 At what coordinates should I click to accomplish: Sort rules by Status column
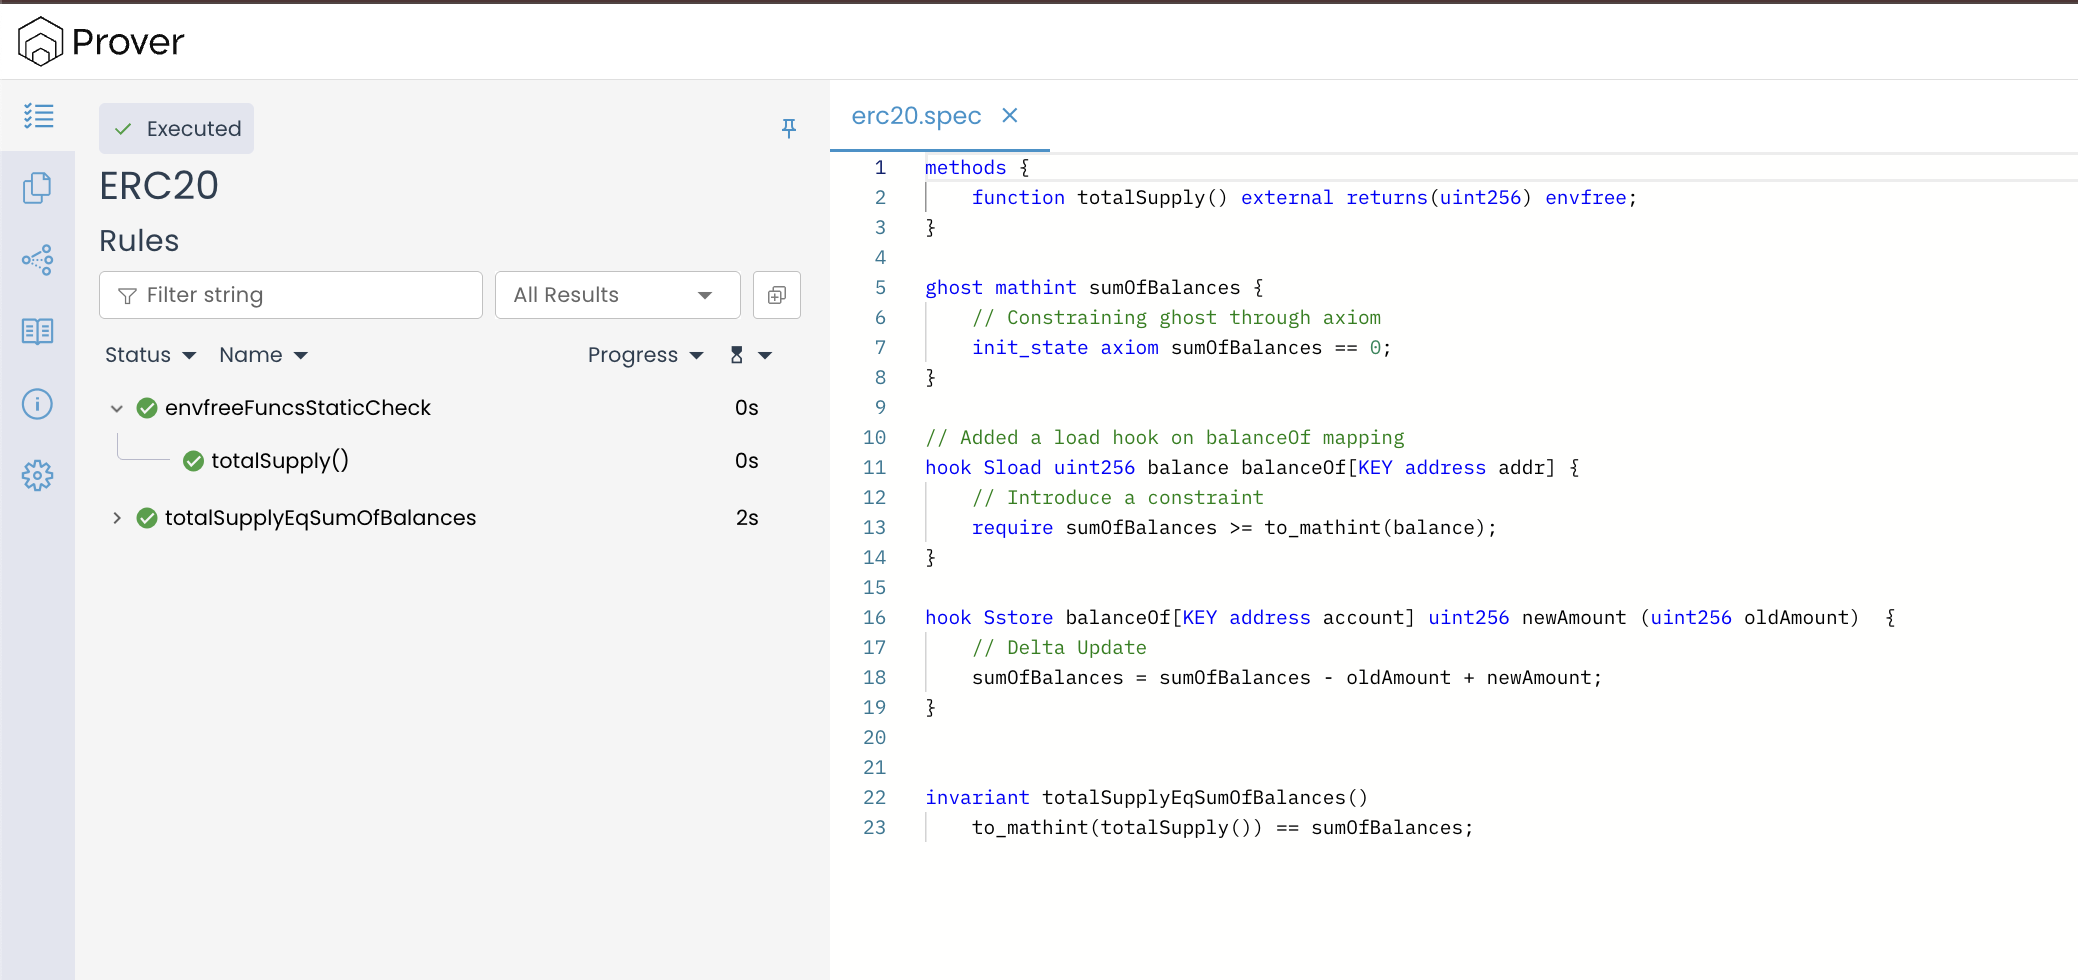(150, 355)
